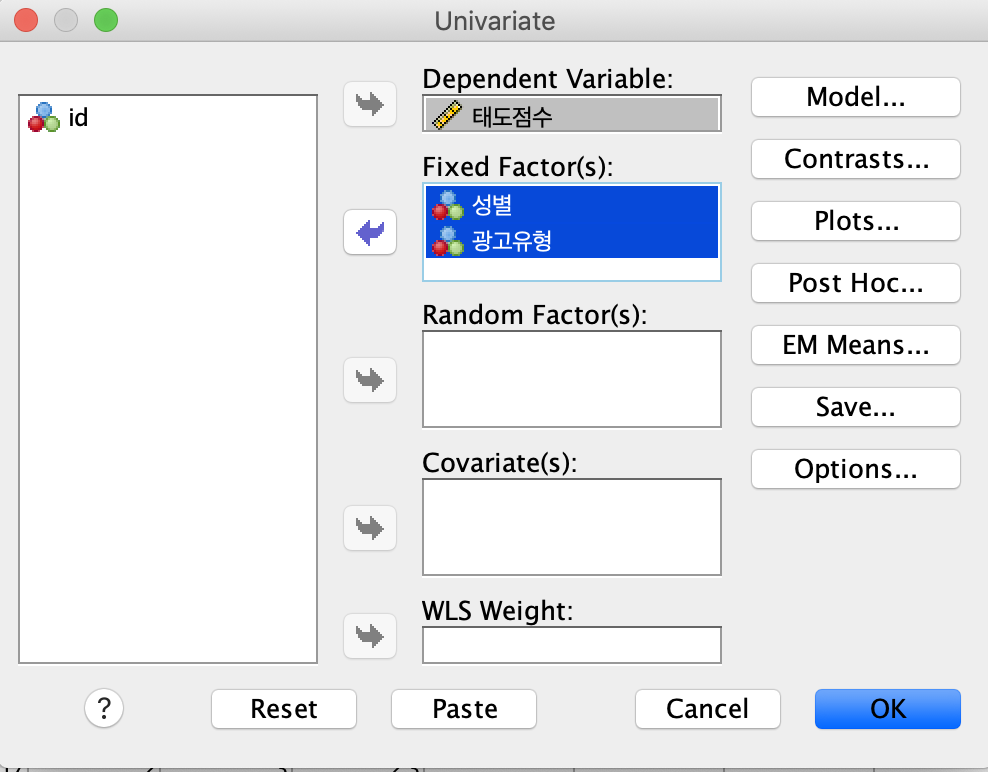Image resolution: width=988 pixels, height=772 pixels.
Task: Confirm the analysis with OK
Action: point(887,709)
